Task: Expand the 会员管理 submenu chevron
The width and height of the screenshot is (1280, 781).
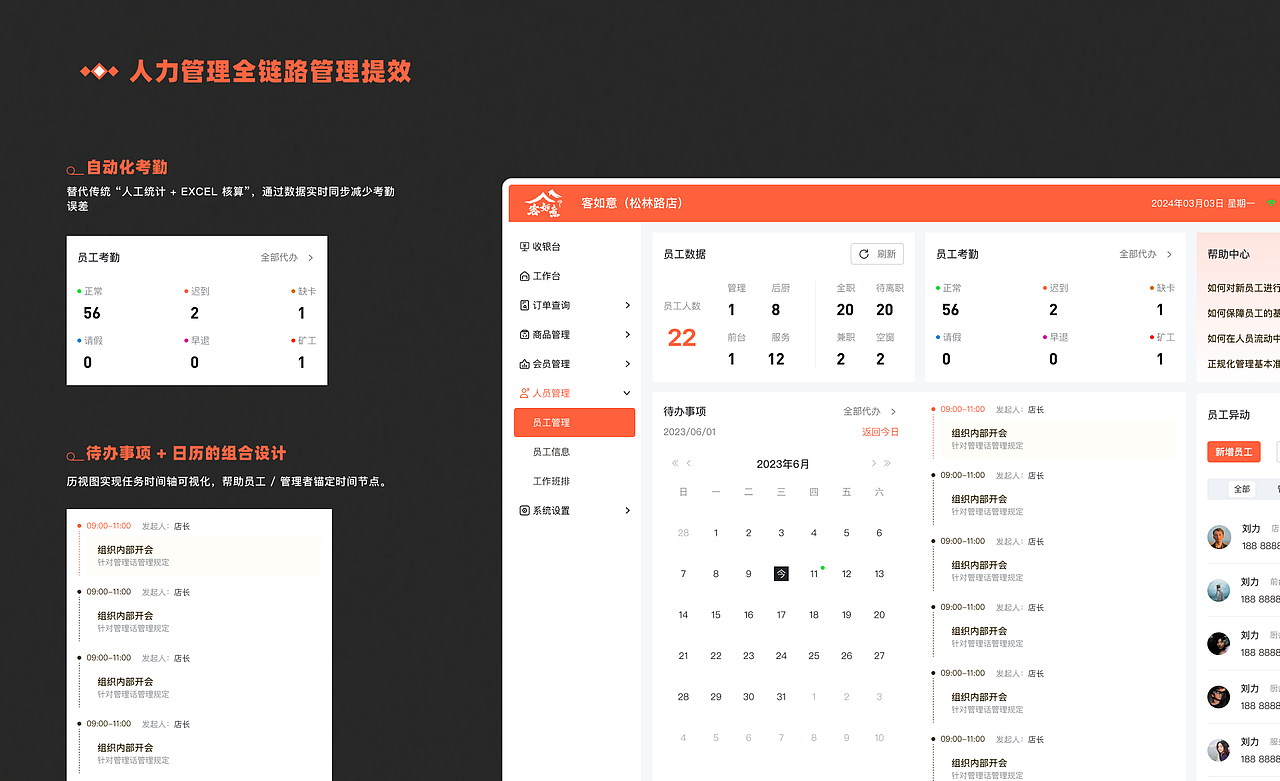Action: tap(627, 364)
